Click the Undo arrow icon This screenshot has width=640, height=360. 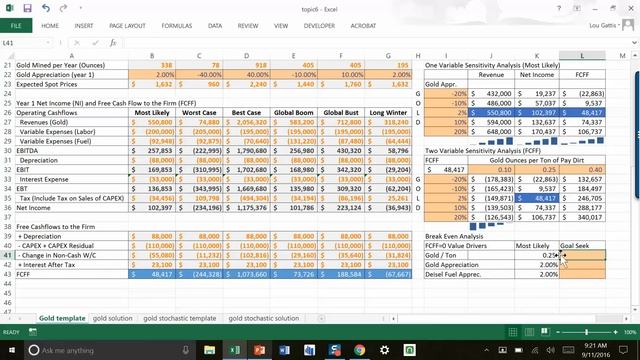pyautogui.click(x=46, y=8)
